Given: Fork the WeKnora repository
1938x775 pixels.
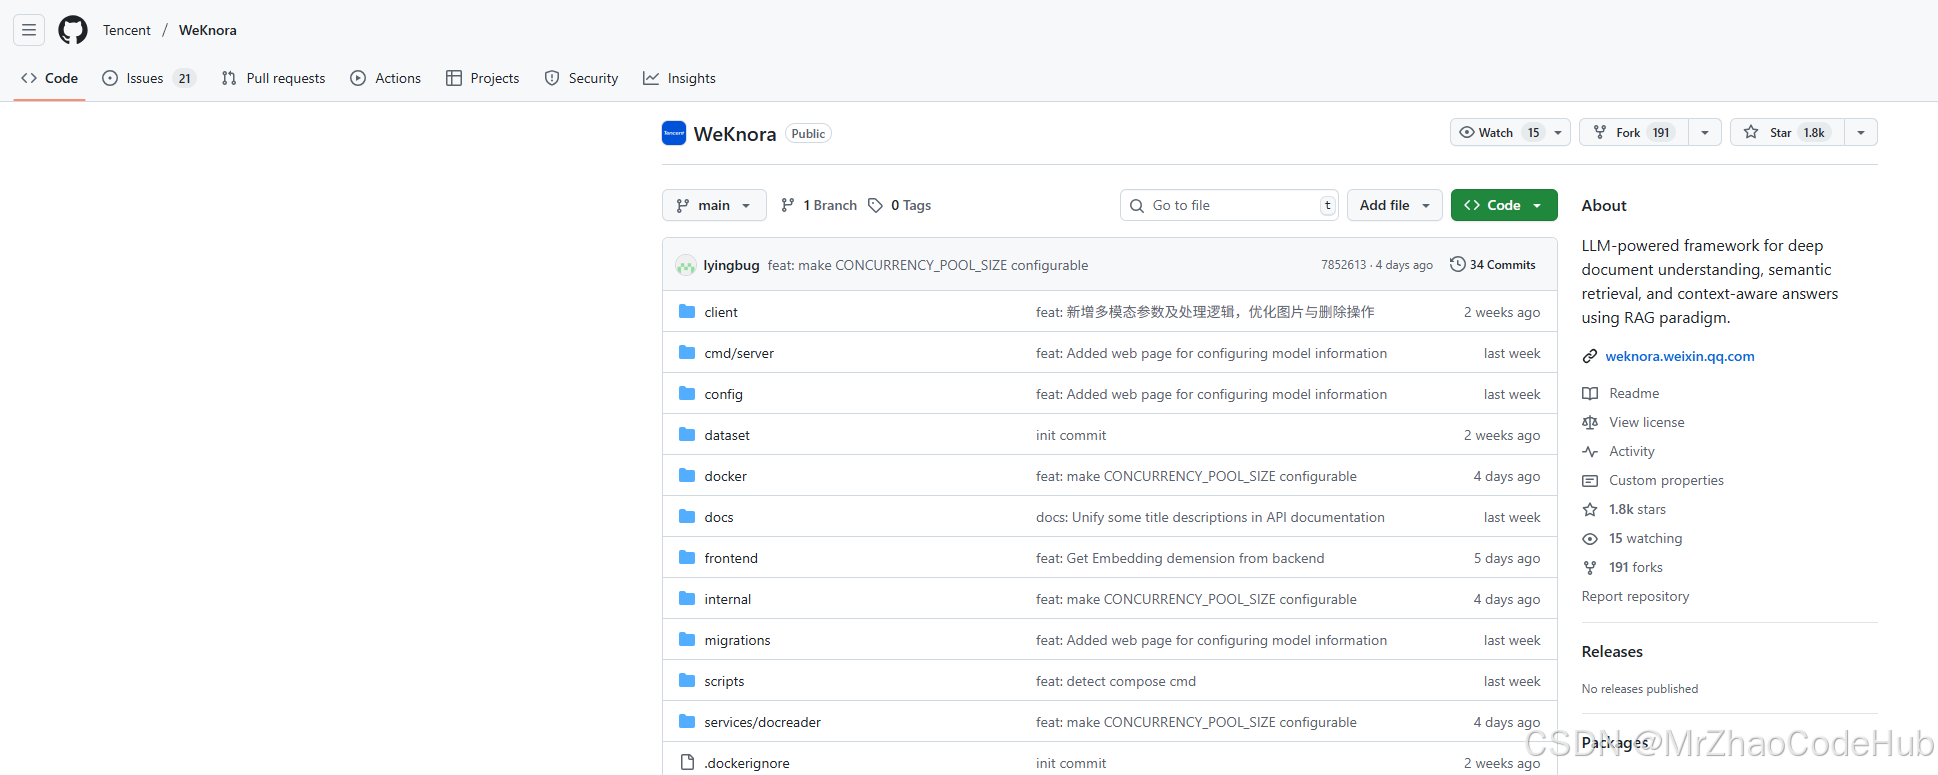Looking at the screenshot, I should (x=1634, y=132).
